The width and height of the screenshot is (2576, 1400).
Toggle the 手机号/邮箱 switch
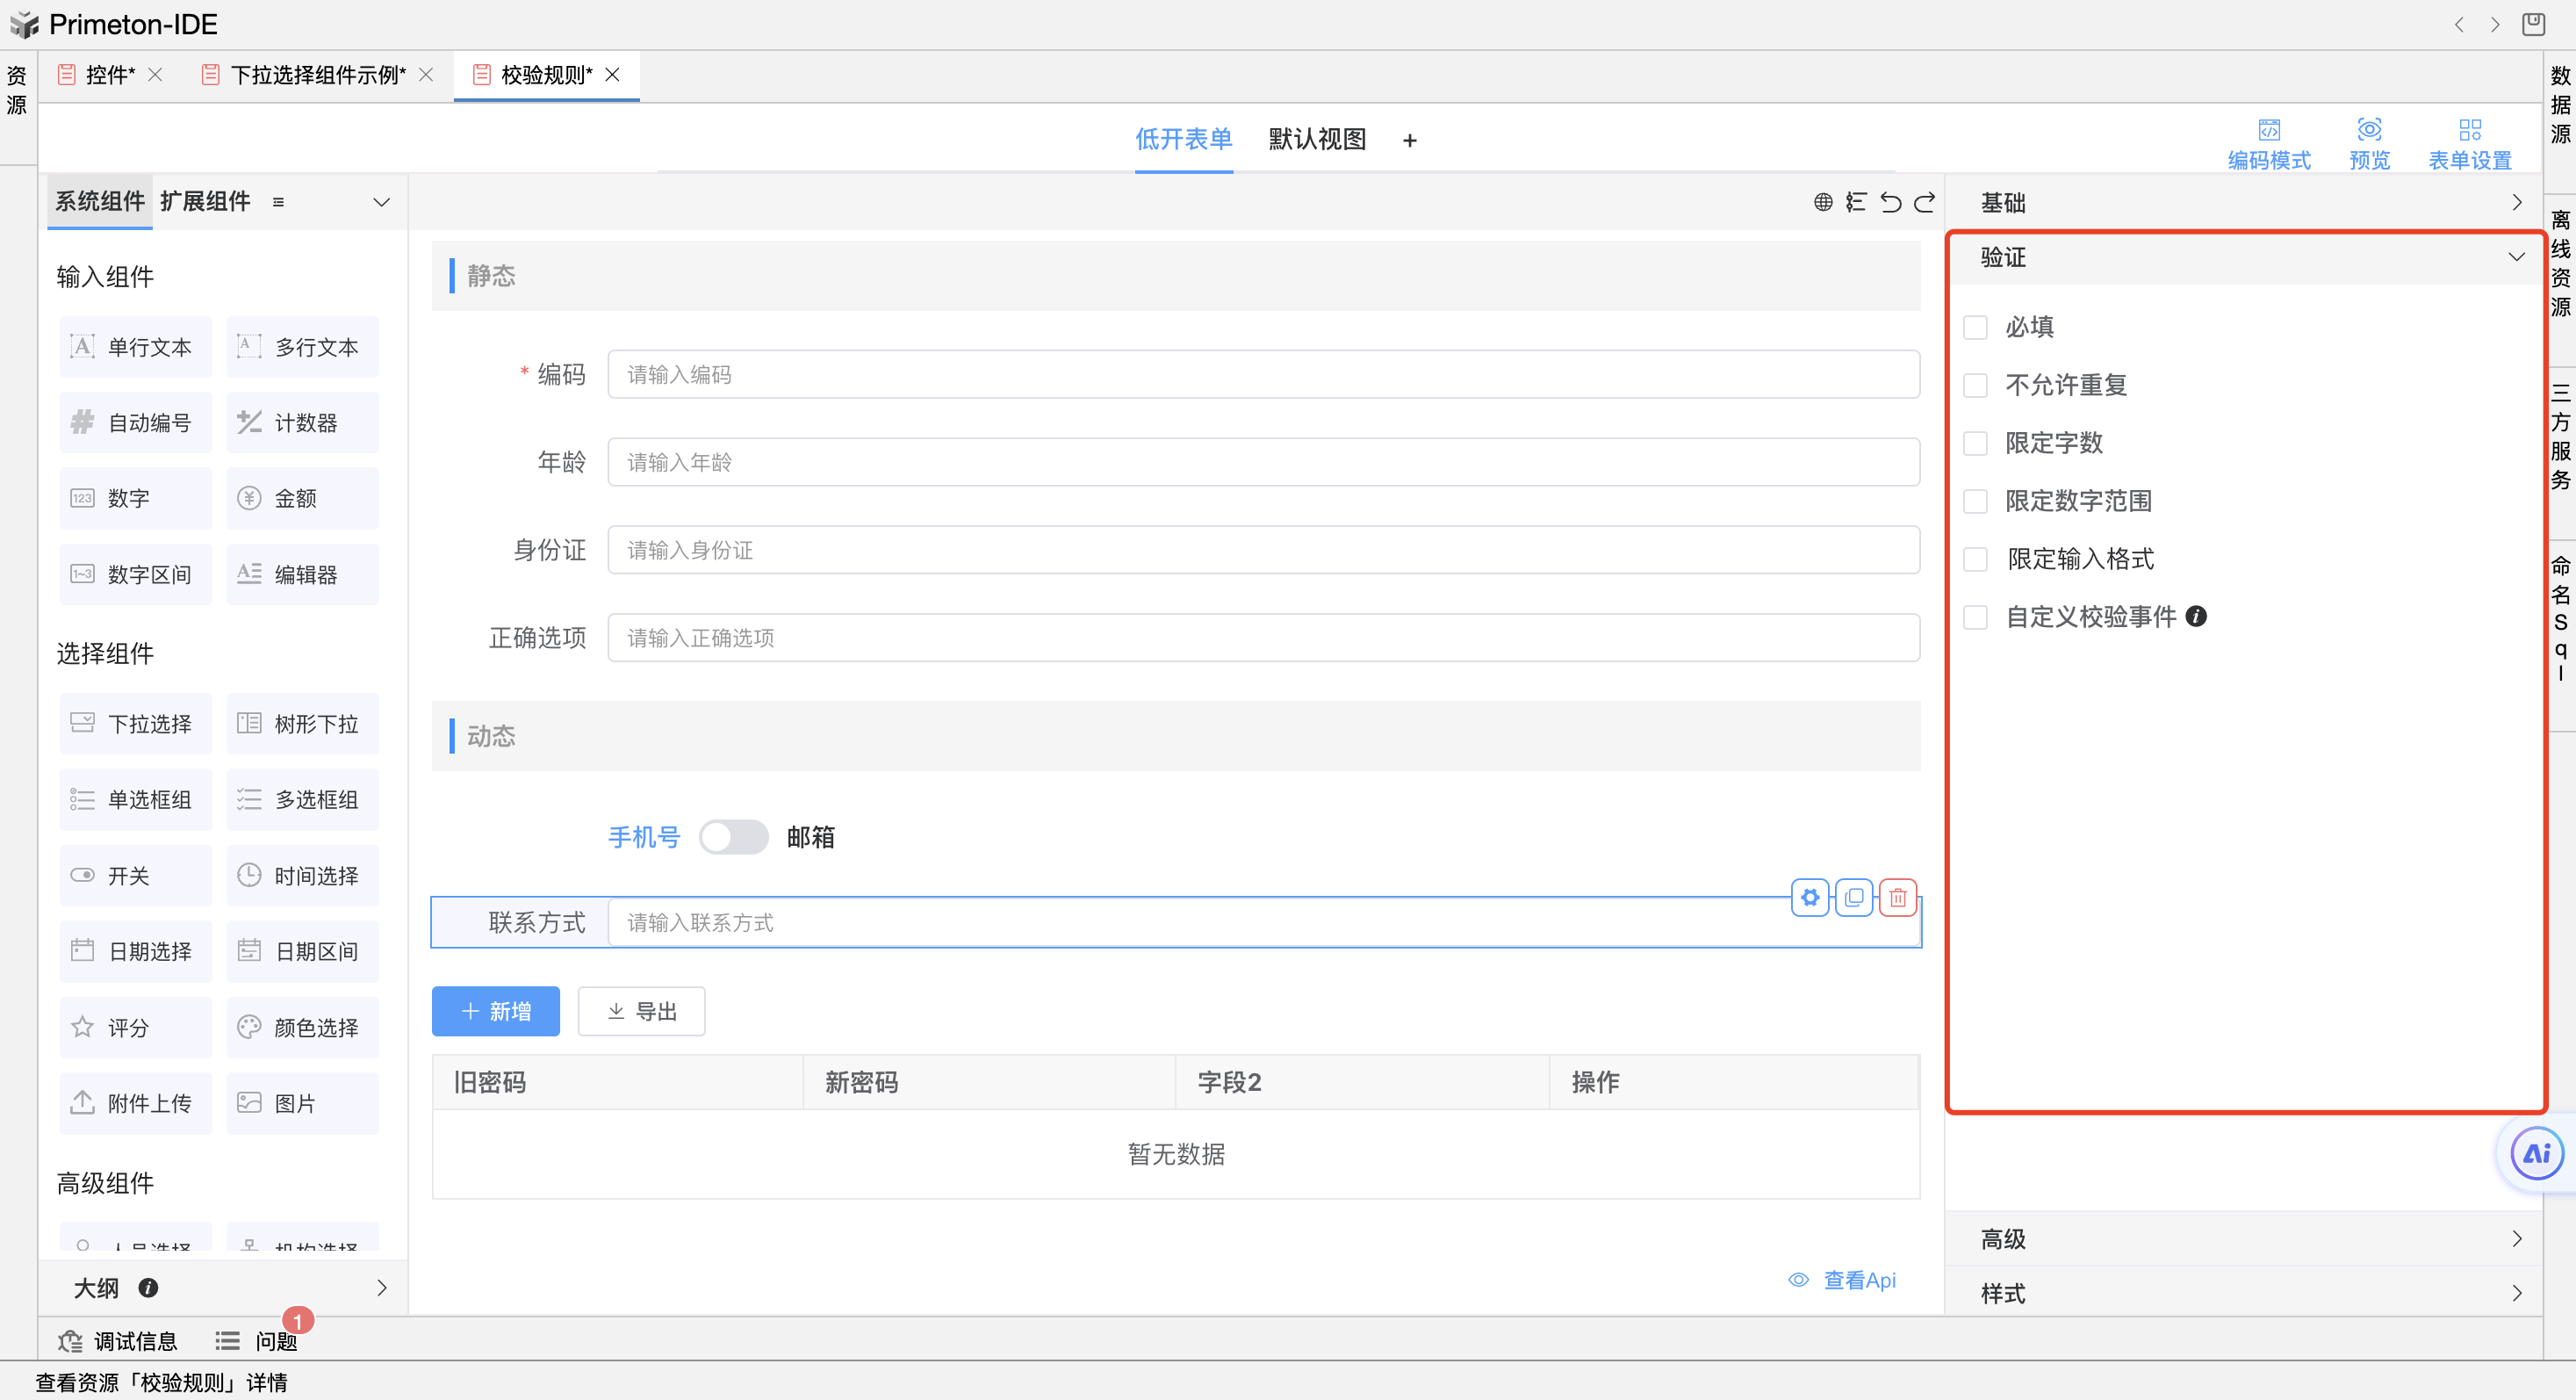point(733,837)
